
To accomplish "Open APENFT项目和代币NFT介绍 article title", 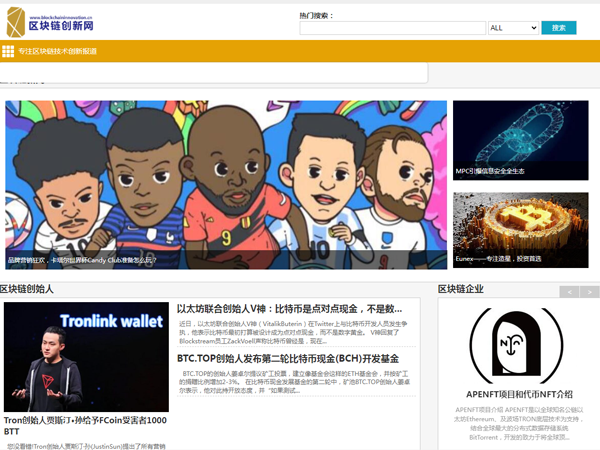I will pos(519,394).
